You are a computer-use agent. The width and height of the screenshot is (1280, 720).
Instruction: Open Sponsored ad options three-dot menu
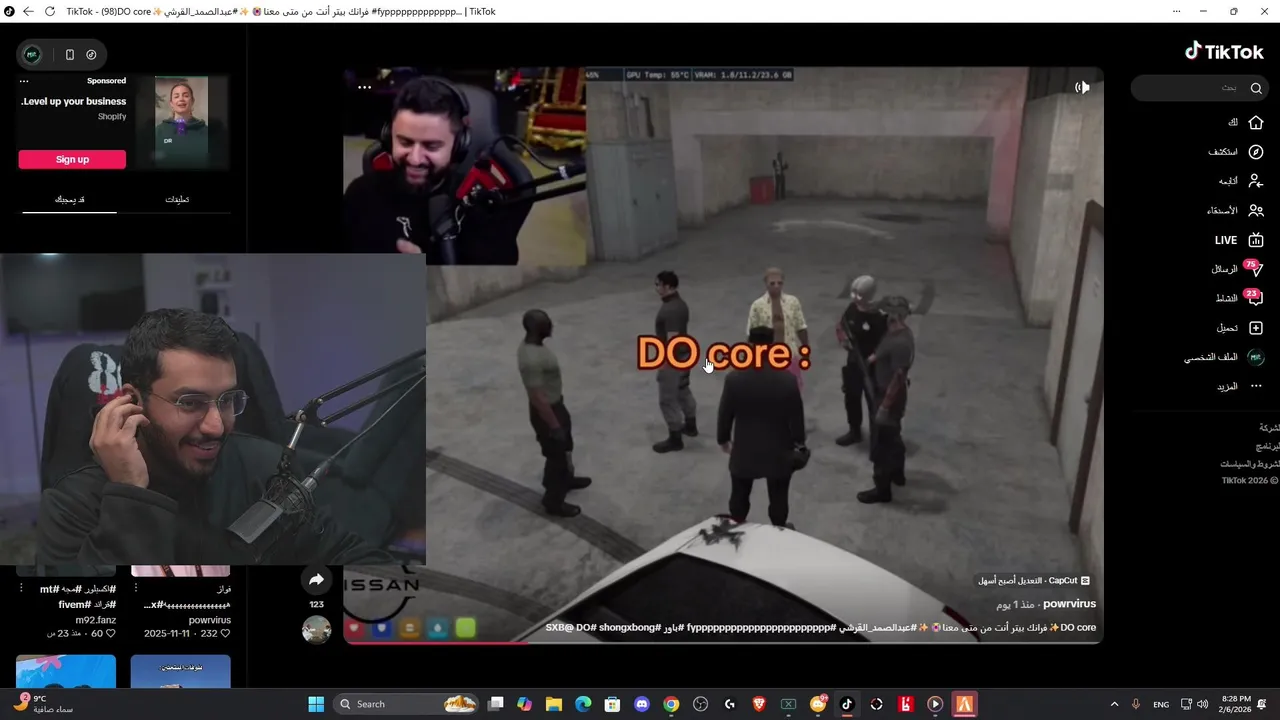click(24, 81)
